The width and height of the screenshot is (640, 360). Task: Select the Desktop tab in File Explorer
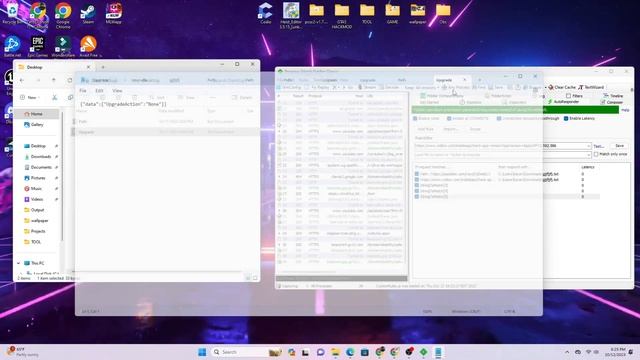(x=54, y=67)
